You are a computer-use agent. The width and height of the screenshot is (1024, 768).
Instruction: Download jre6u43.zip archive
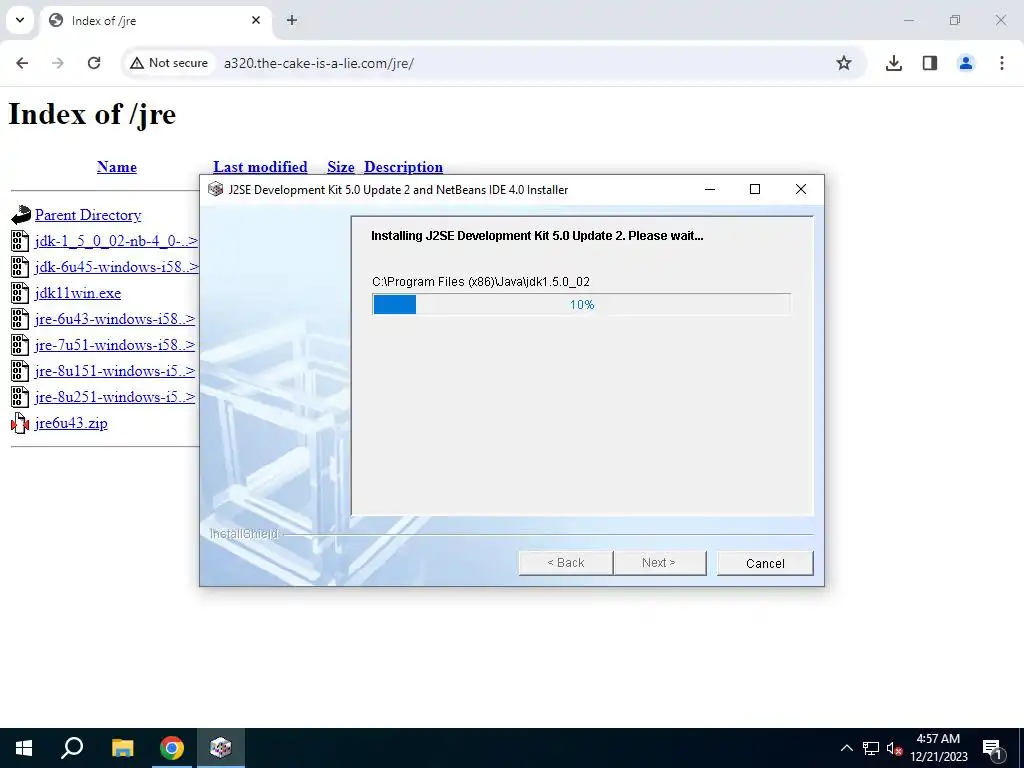71,423
